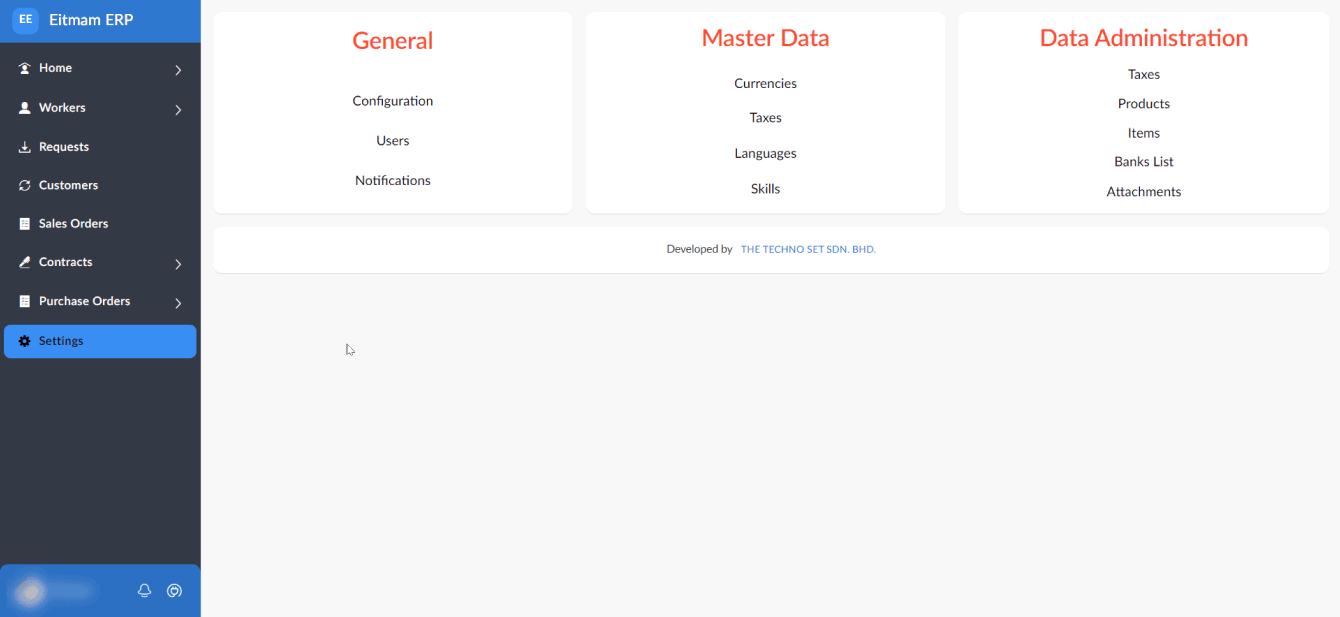Visit THE TECHNO SET SDN. BHD. link

[808, 249]
